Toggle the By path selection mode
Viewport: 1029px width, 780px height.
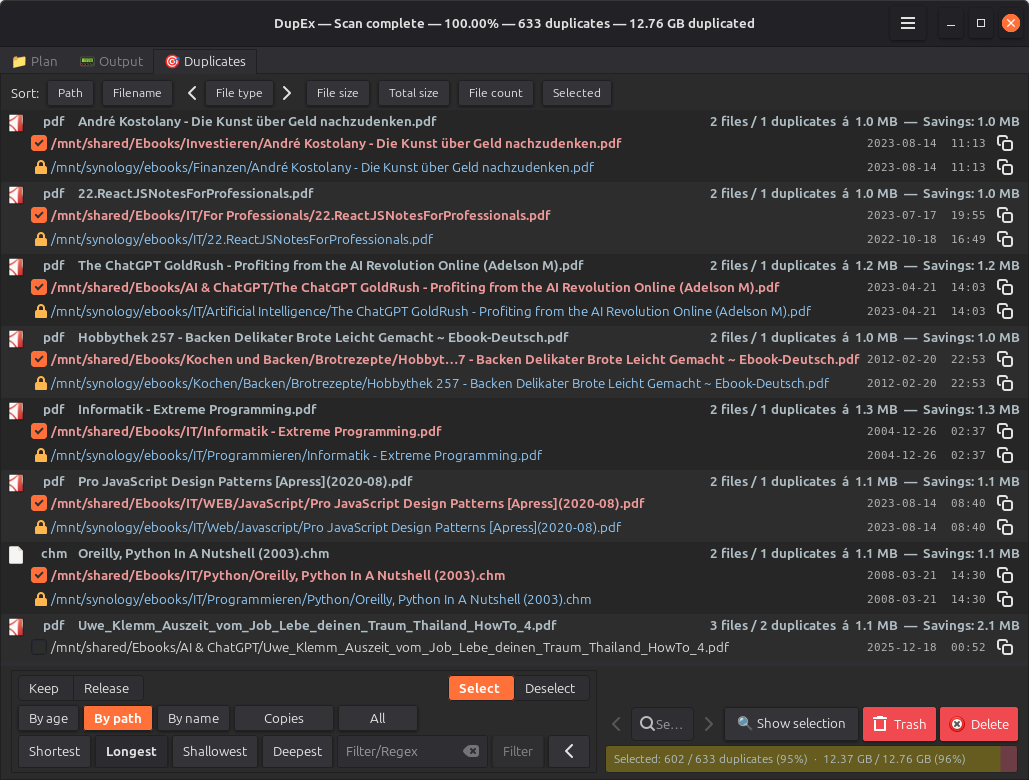(x=117, y=718)
